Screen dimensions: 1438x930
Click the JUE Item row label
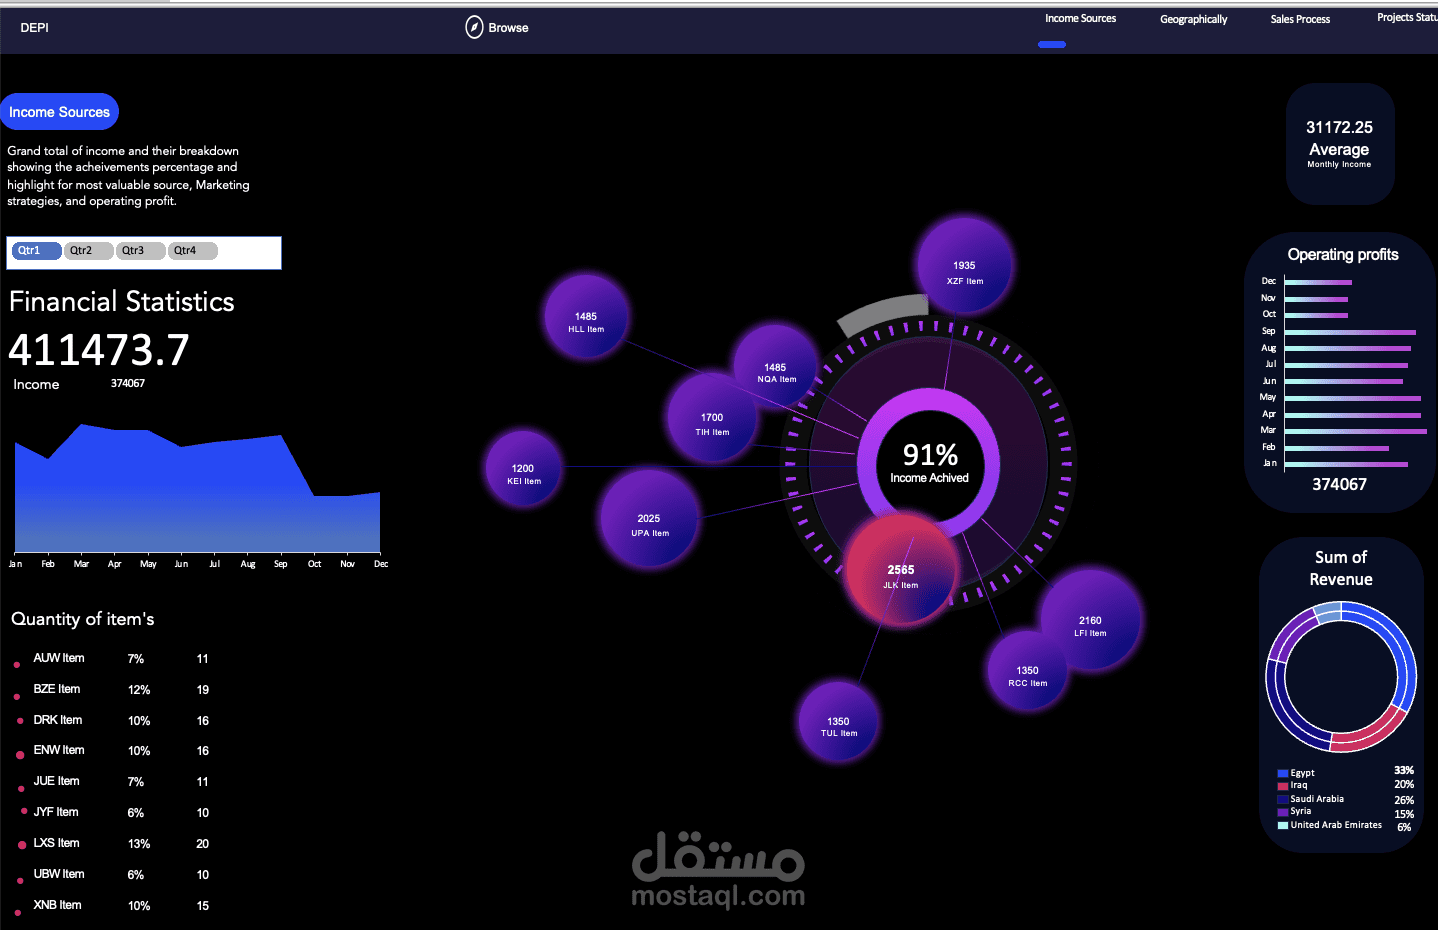coord(56,781)
